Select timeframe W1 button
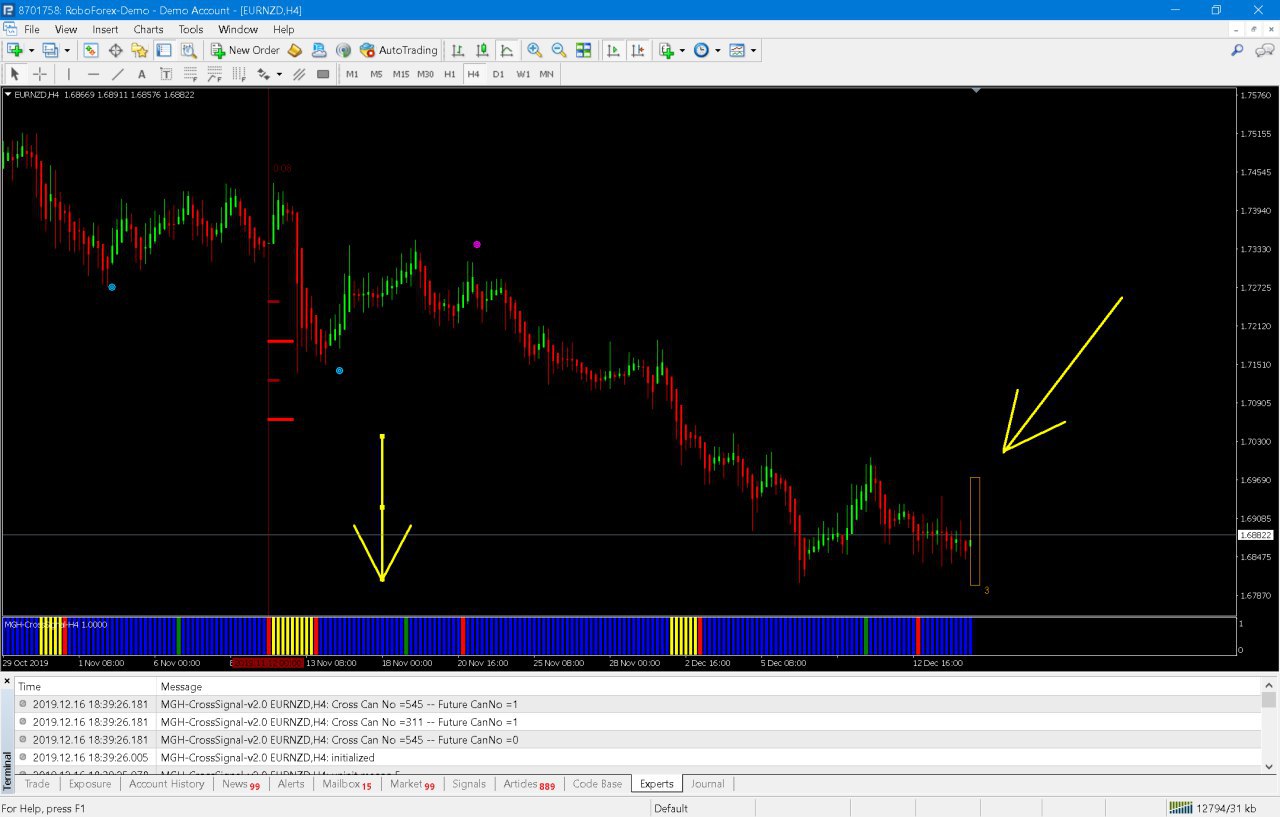 [x=522, y=74]
